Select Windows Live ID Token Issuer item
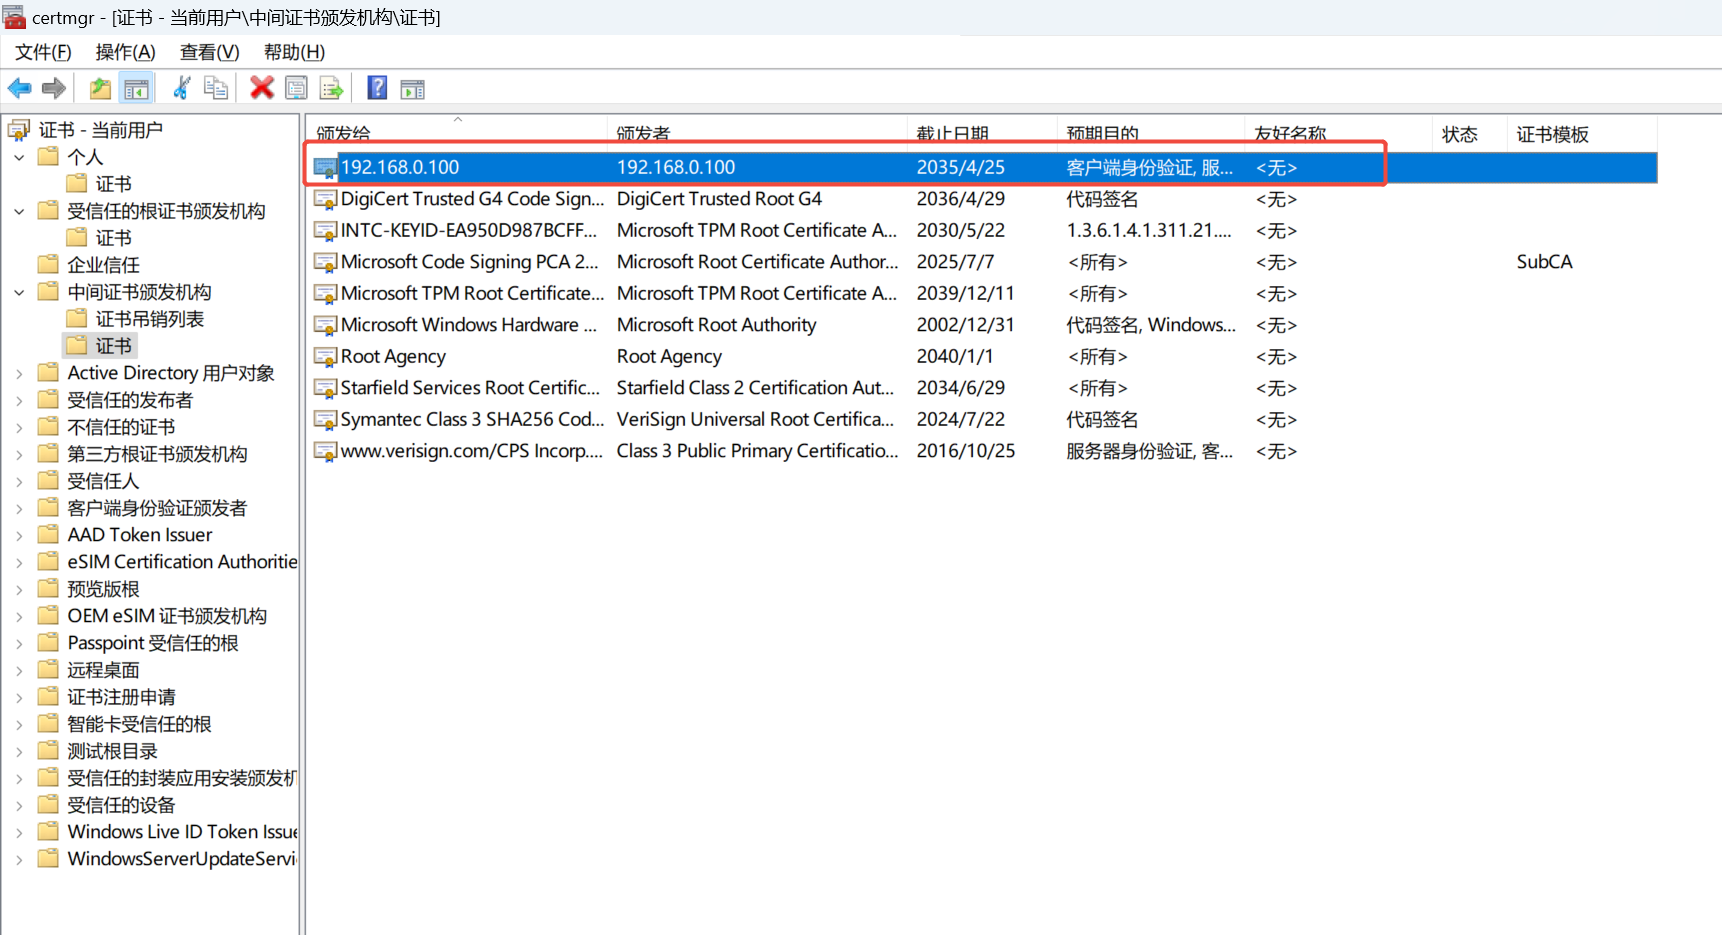The width and height of the screenshot is (1722, 935). pyautogui.click(x=182, y=832)
